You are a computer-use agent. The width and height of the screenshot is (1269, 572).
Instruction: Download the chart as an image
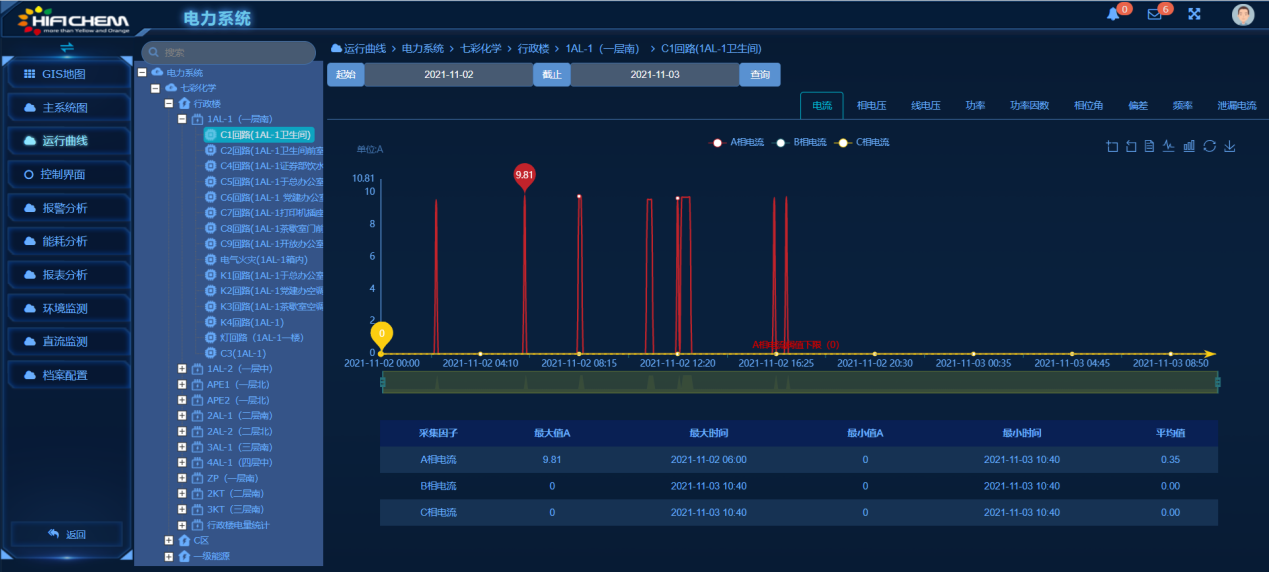[x=1230, y=146]
